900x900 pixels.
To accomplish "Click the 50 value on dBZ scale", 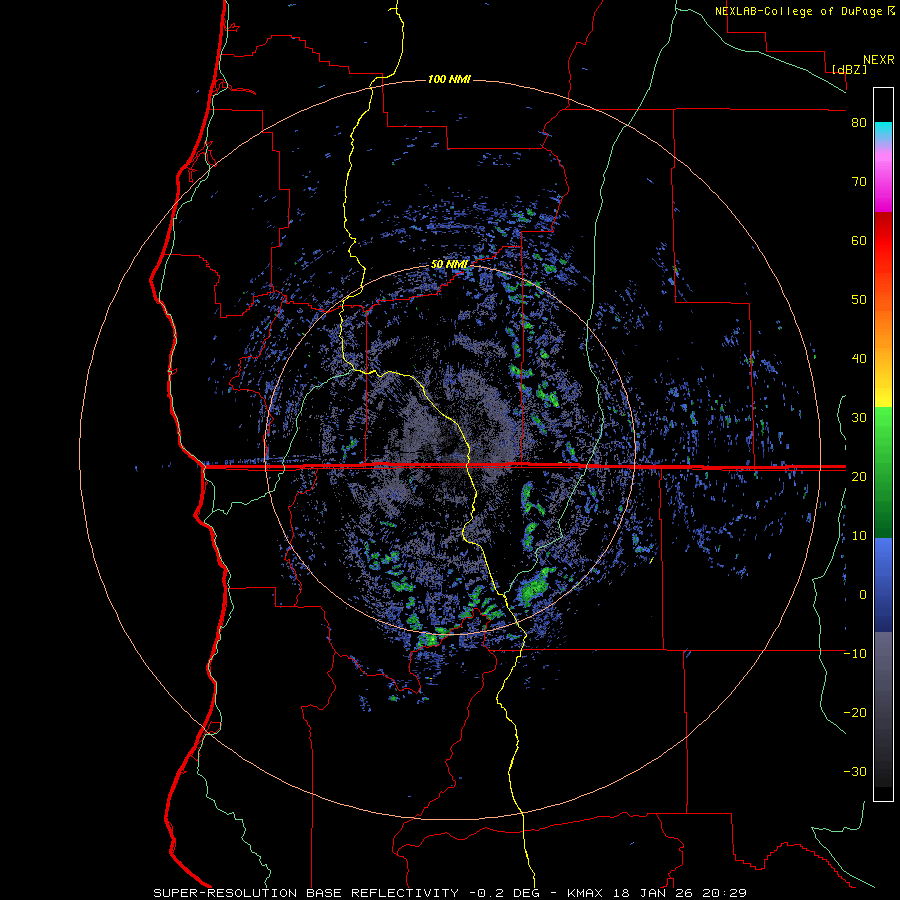I will pos(859,300).
